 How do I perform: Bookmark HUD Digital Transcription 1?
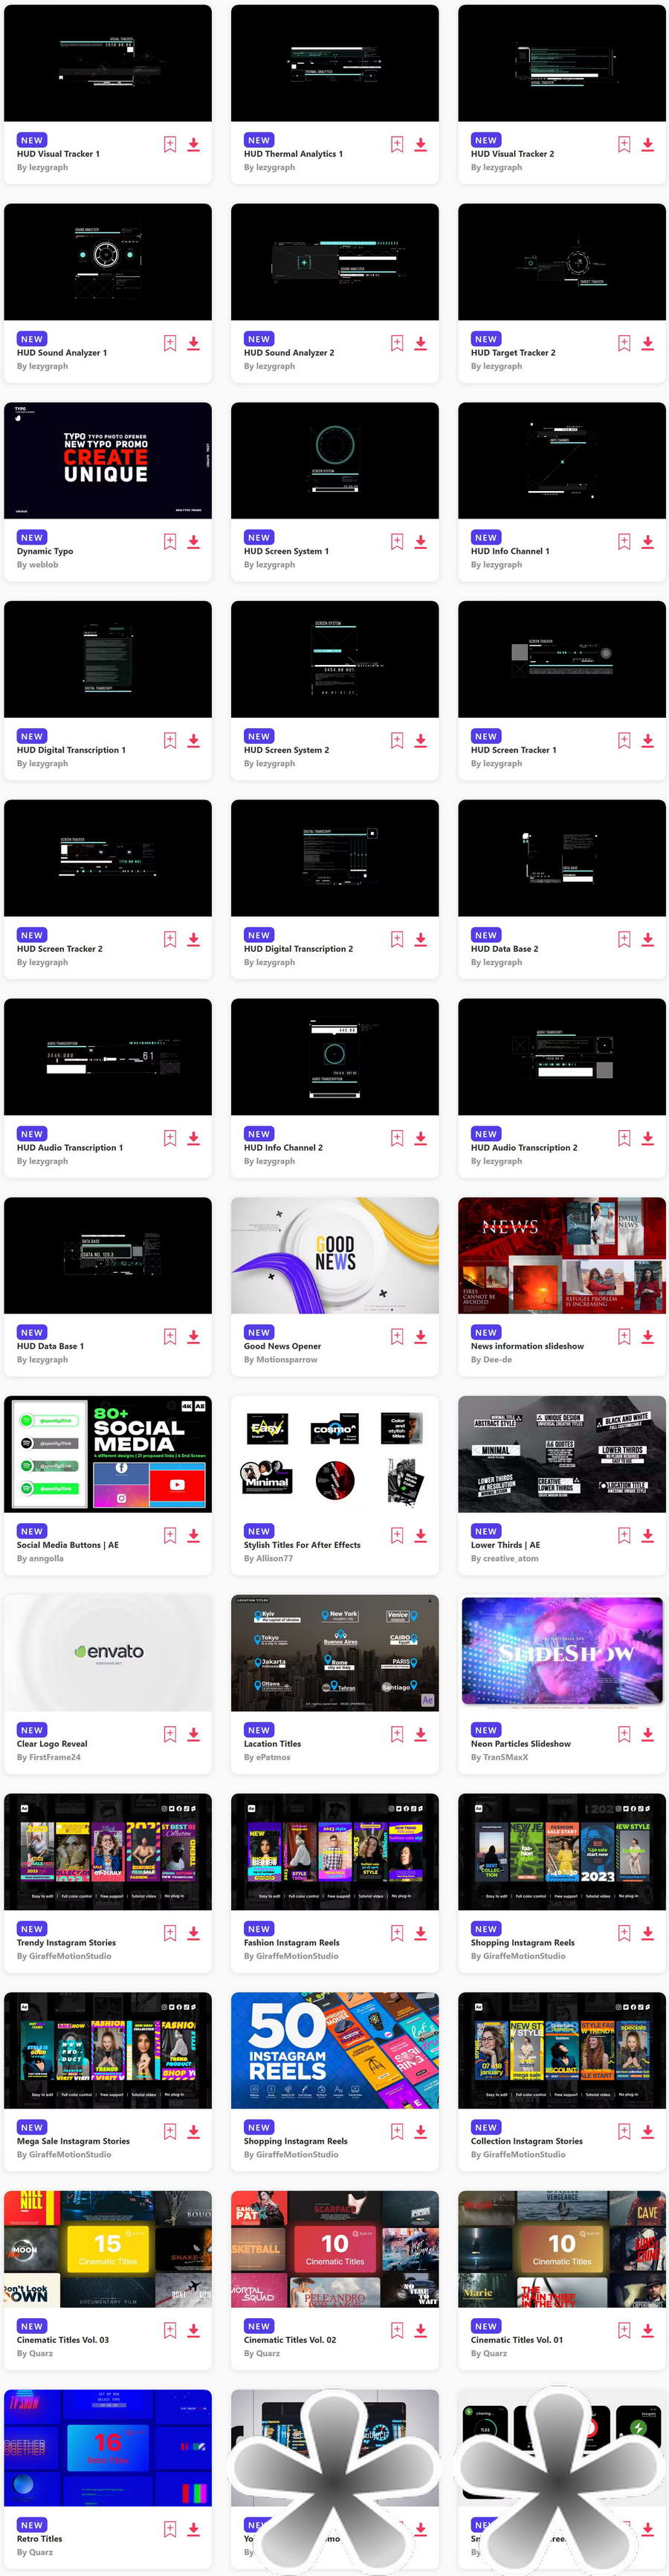pos(170,741)
